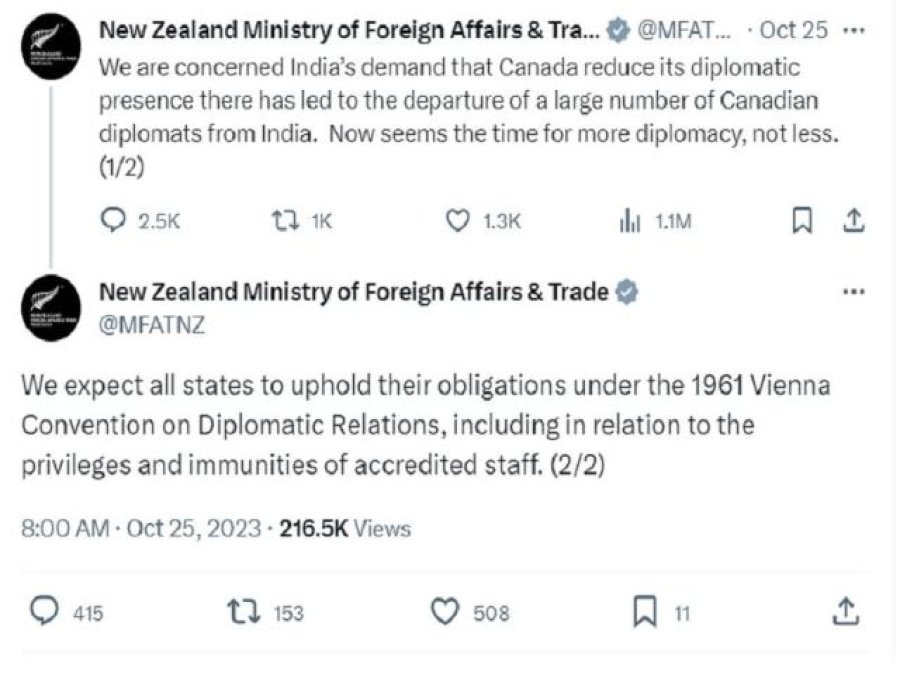The height and width of the screenshot is (675, 900).
Task: Open the @MFATNZ handle under second tweet
Action: pyautogui.click(x=152, y=324)
